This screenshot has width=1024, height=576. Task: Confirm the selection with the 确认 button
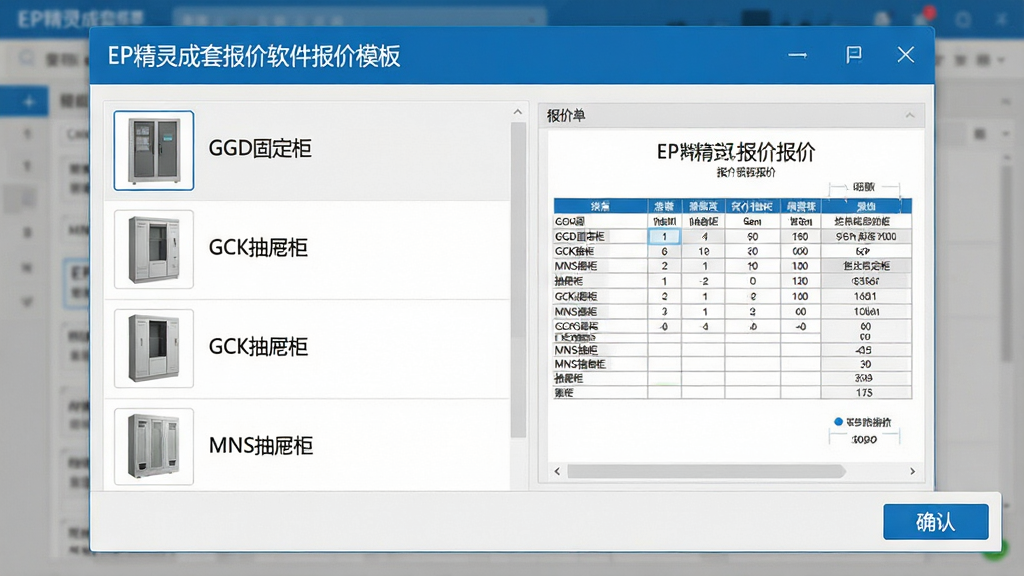pos(936,522)
